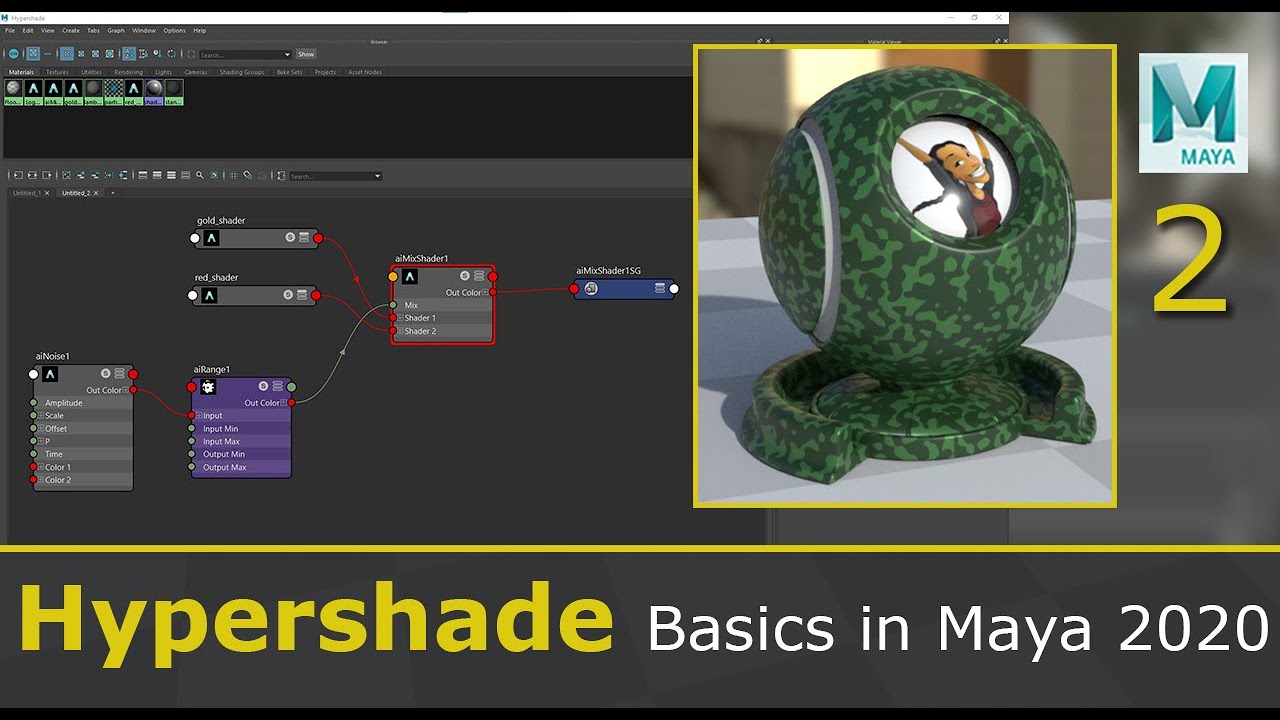Viewport: 1280px width, 720px height.
Task: Click the Arnold icon on aiMixShader1 node
Action: click(x=409, y=276)
